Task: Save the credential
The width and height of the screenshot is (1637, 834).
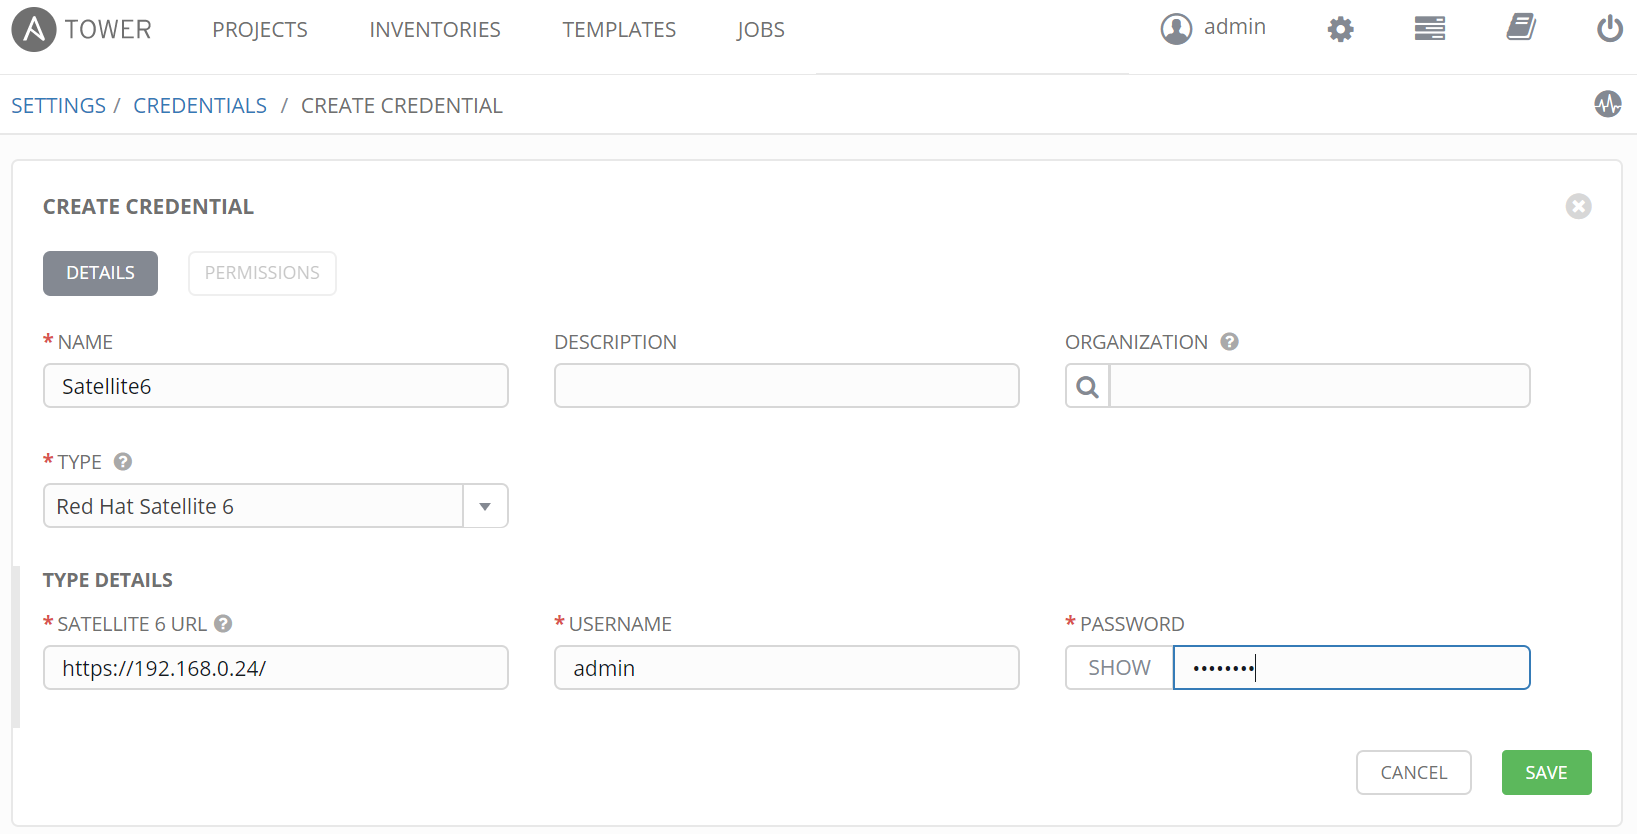Action: point(1546,773)
